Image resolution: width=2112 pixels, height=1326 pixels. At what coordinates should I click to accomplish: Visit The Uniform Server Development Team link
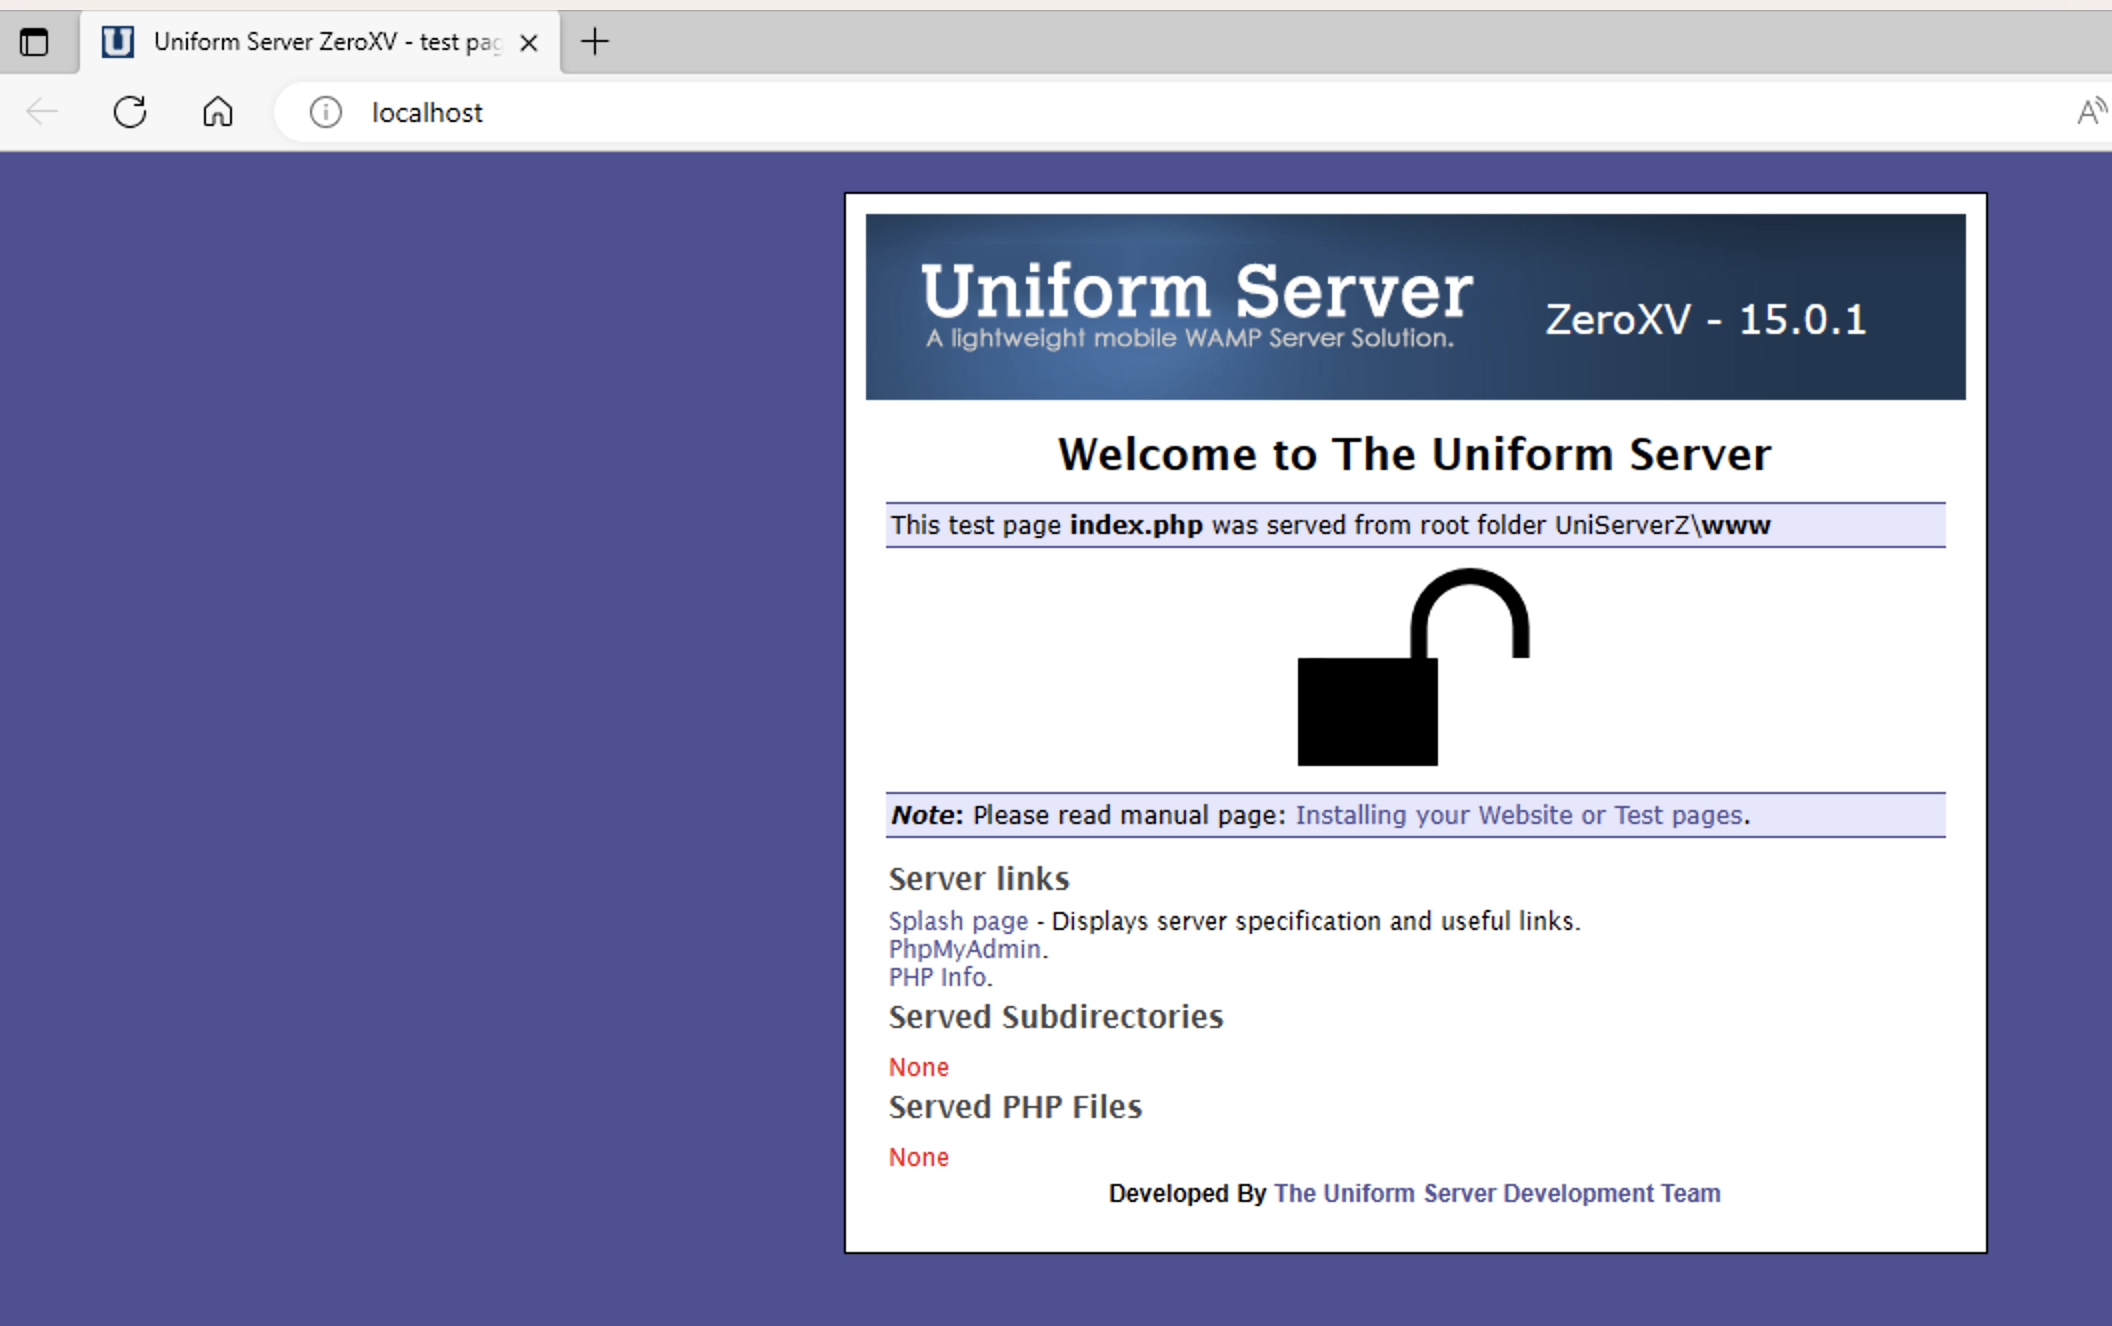[1496, 1193]
